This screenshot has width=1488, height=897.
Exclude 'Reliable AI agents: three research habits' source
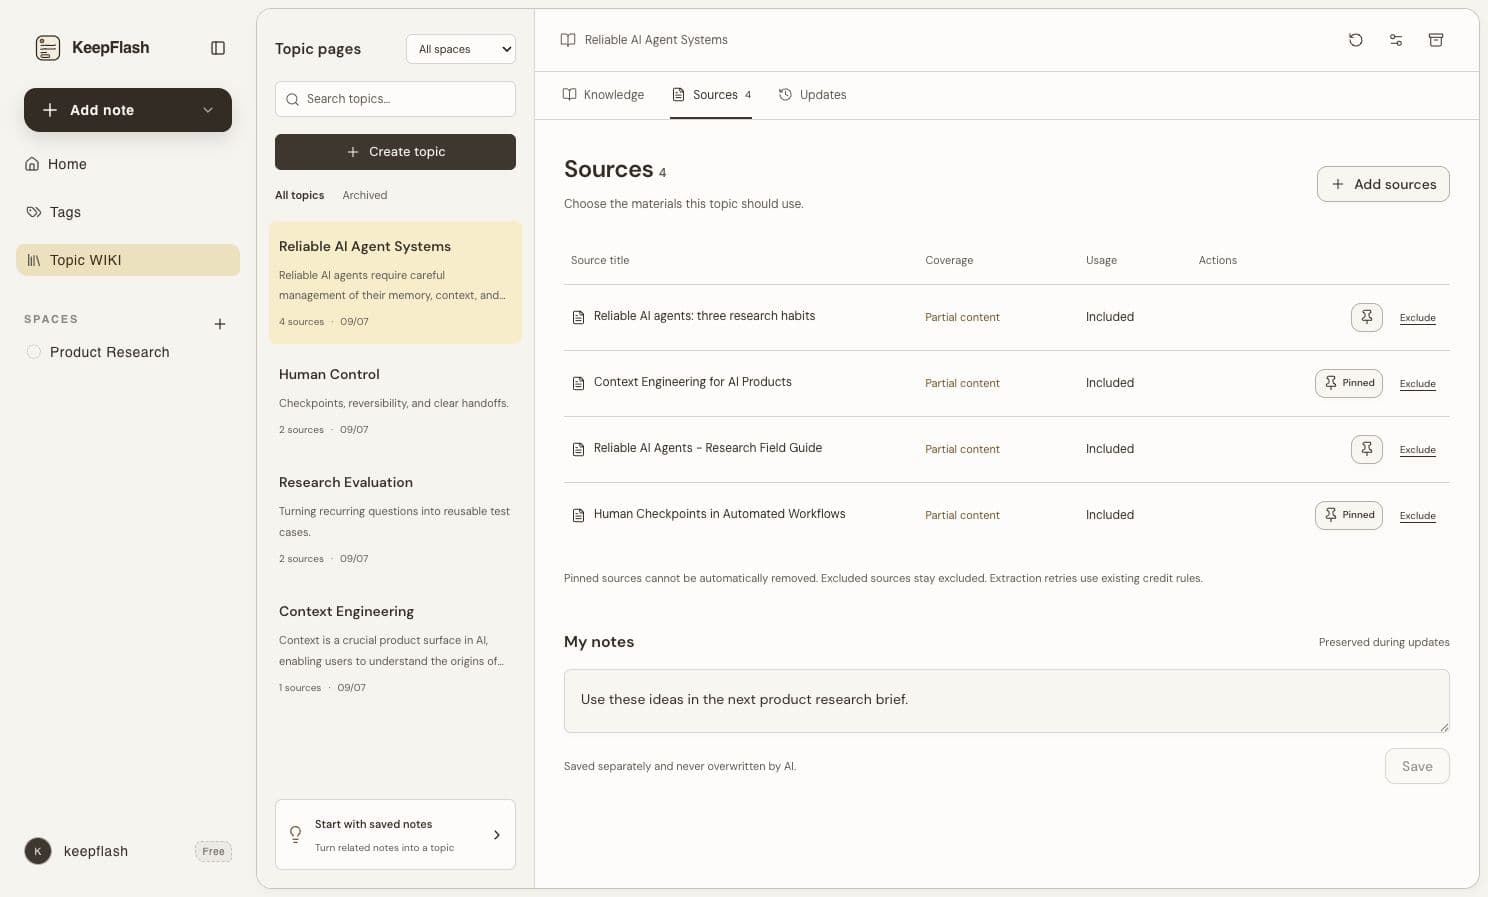[x=1418, y=318]
